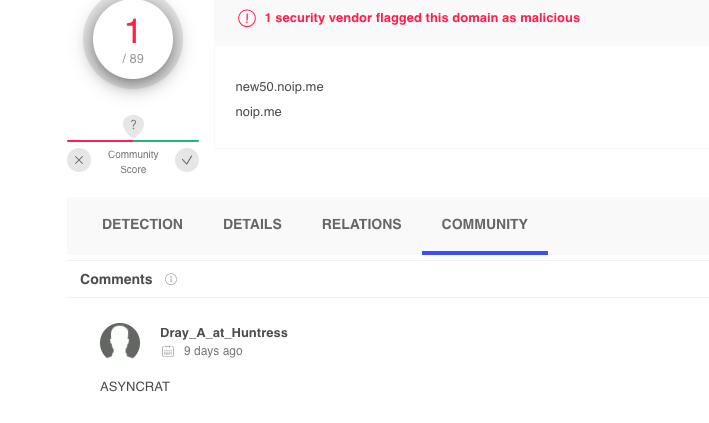Open the Dray_A_at_Huntress user profile link
709x423 pixels.
[224, 333]
